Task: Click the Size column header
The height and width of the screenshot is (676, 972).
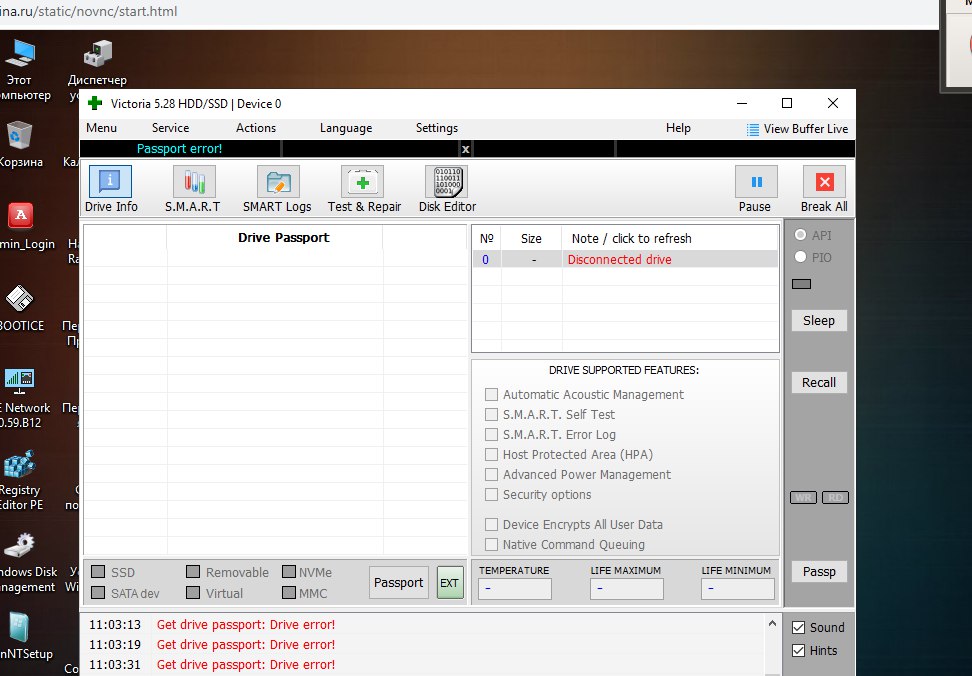Action: pos(531,239)
